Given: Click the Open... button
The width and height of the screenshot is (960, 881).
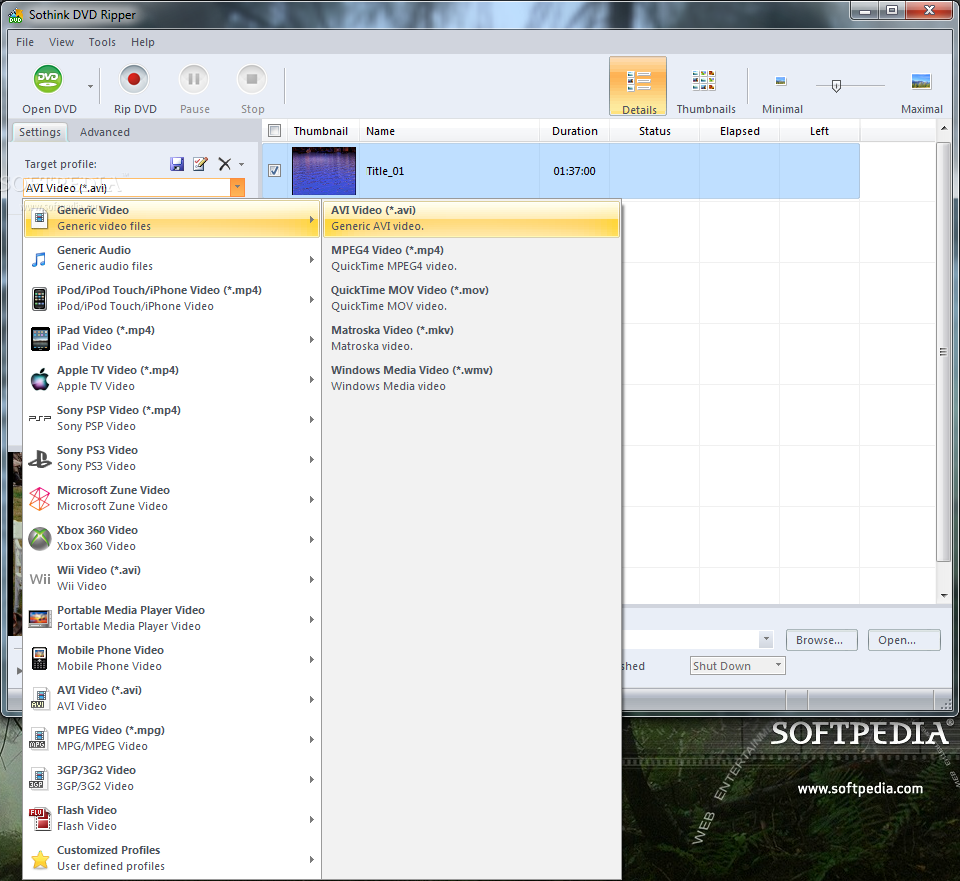Looking at the screenshot, I should 904,640.
